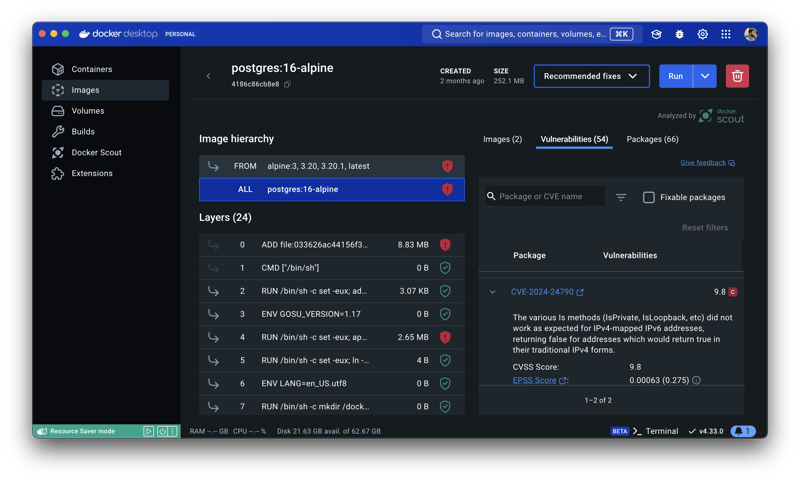Select layer 0 ADD file:033626ac44156f3 row
Viewport: 800px width, 481px height.
[332, 245]
